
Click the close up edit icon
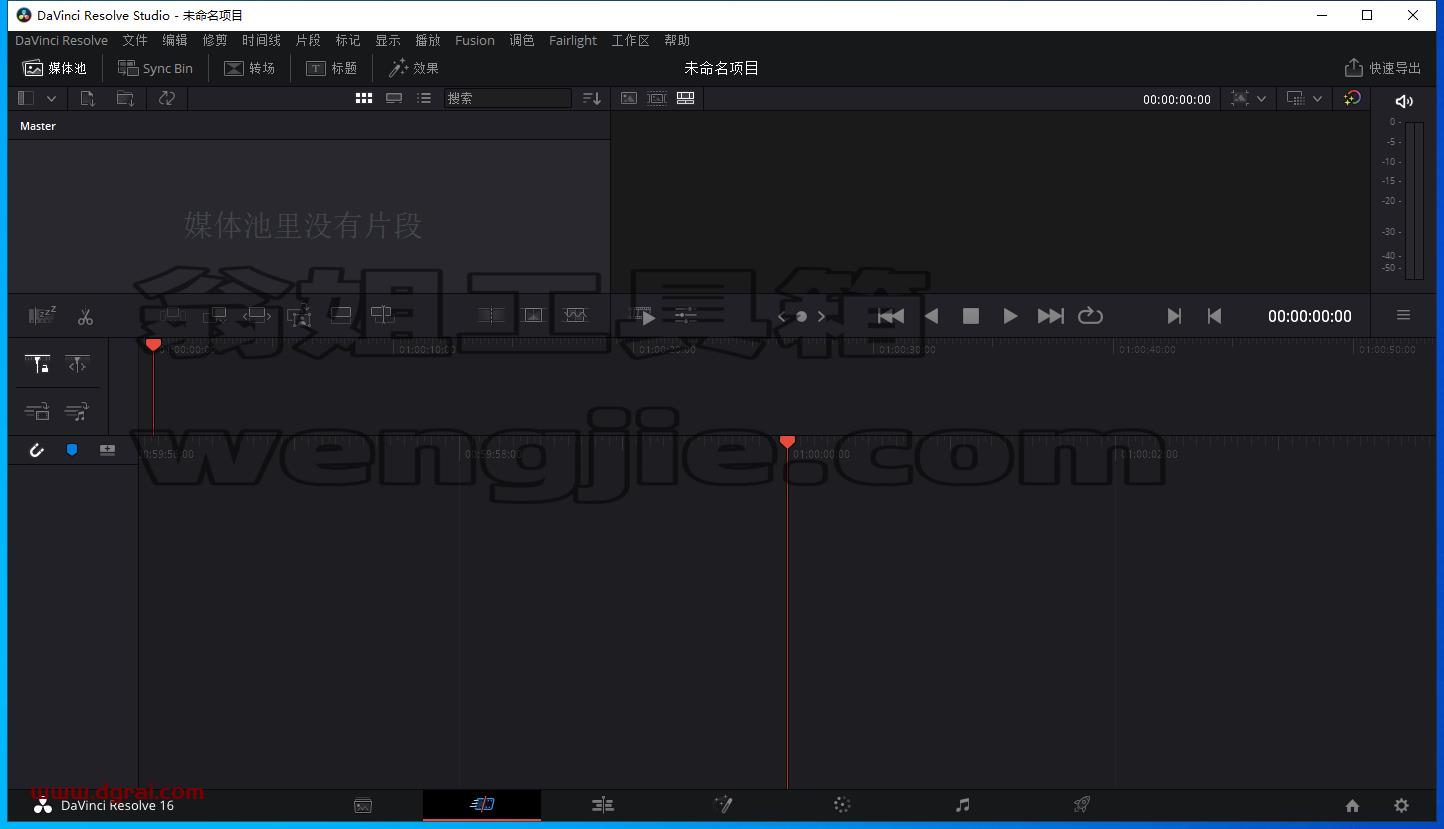point(300,316)
